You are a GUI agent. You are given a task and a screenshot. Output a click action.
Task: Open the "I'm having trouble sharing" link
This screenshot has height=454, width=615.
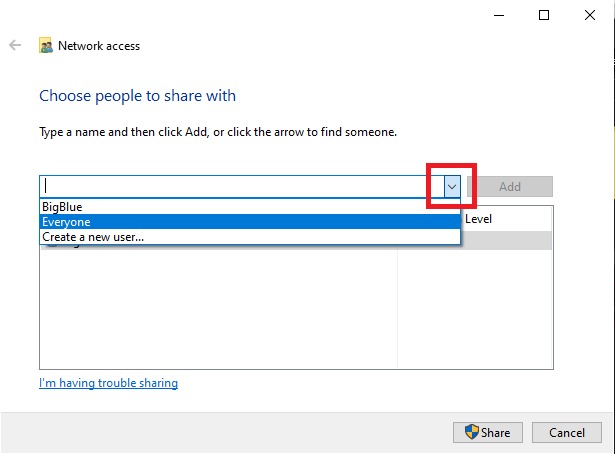point(108,383)
